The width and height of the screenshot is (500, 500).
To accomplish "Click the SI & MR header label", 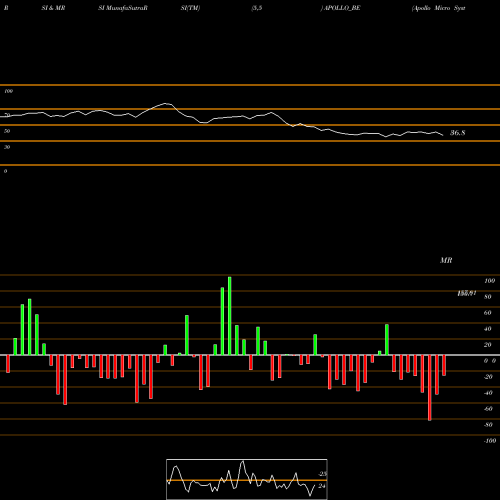I will pyautogui.click(x=53, y=8).
